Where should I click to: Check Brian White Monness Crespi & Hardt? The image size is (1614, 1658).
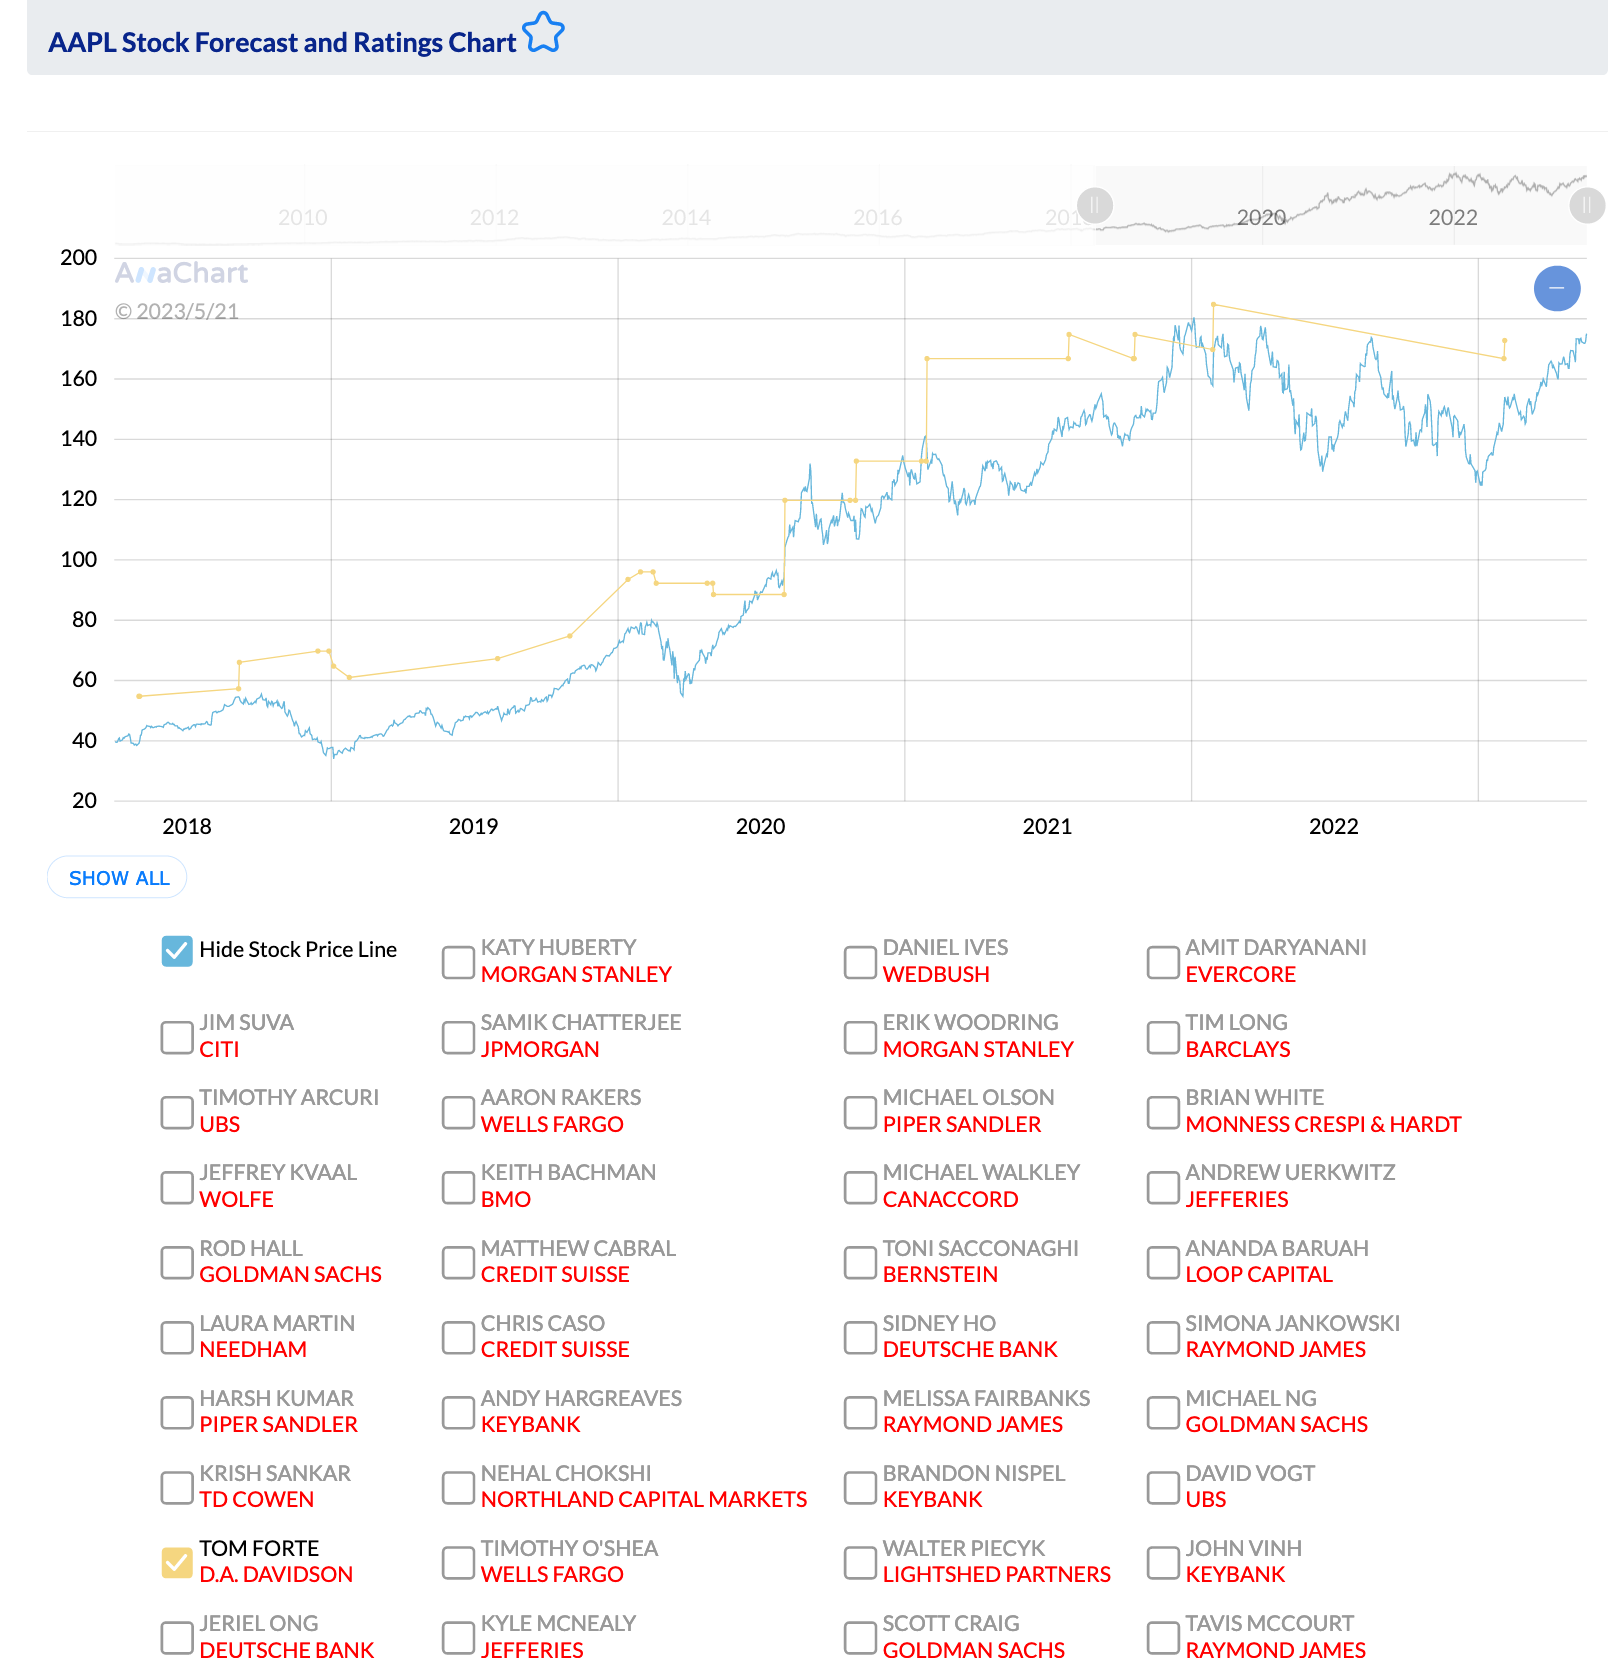[1163, 1112]
